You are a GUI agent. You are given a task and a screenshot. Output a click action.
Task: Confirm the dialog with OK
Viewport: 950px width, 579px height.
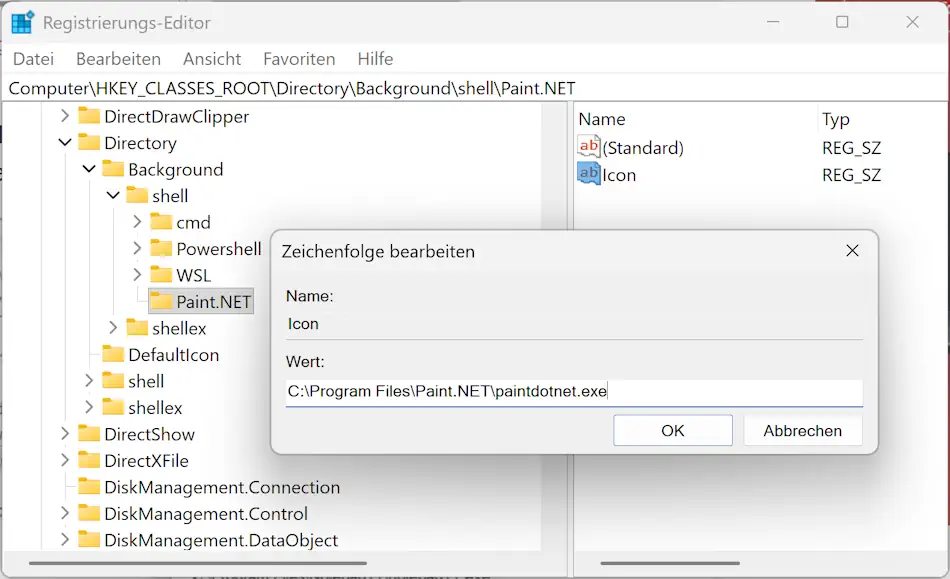(673, 431)
